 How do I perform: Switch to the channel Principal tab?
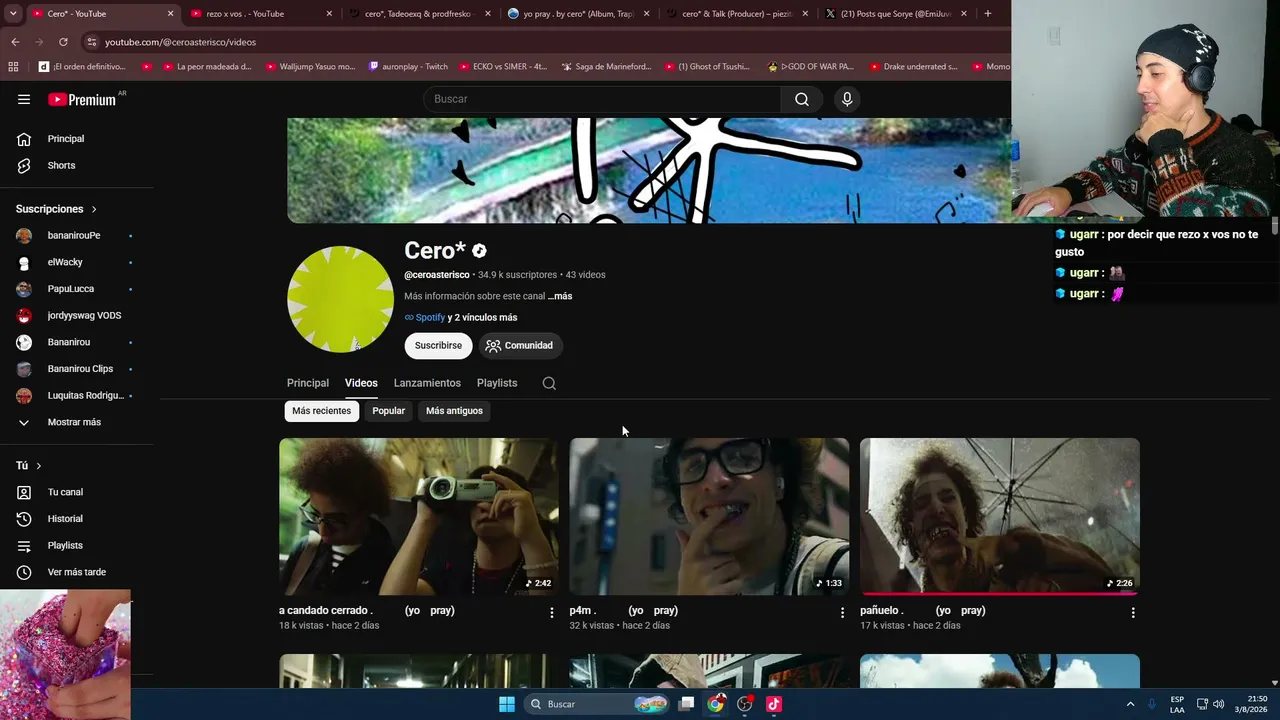point(308,383)
